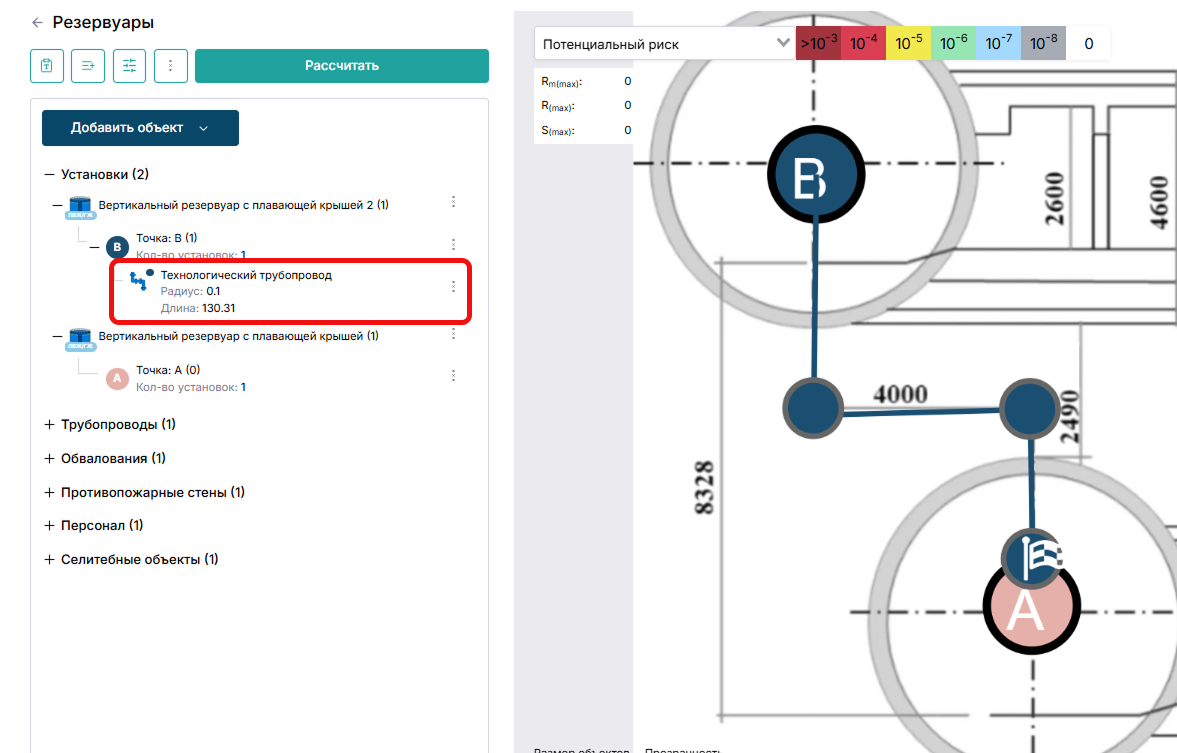
Task: Click the dark red >10⁻³ legend swatch
Action: (818, 44)
